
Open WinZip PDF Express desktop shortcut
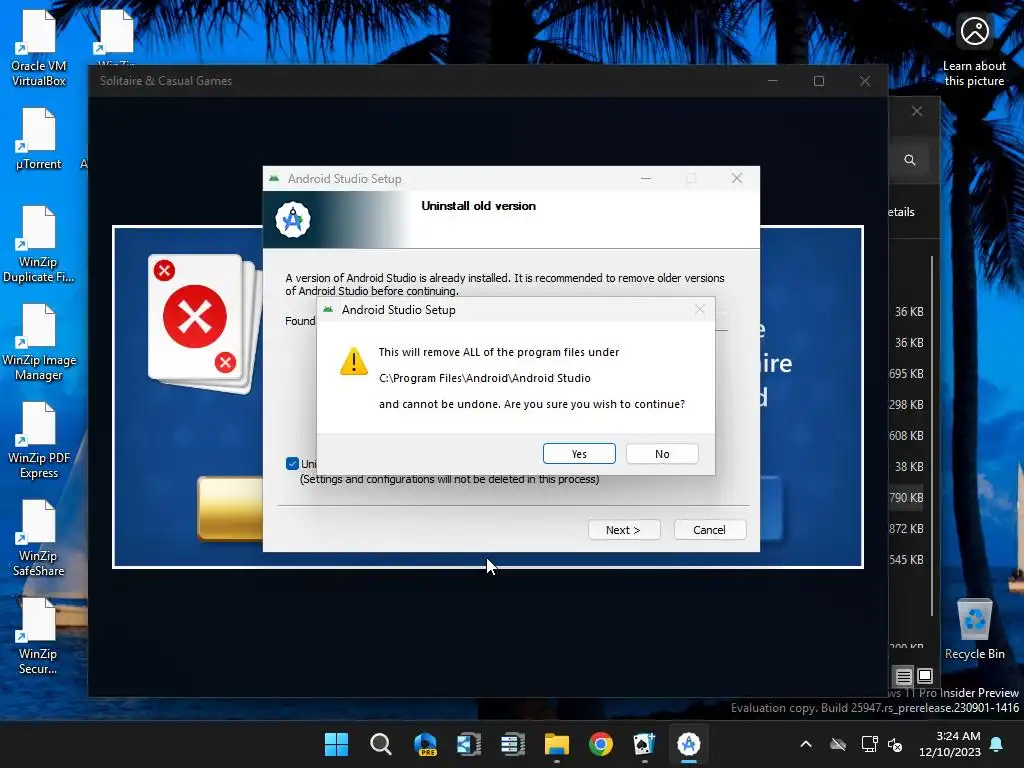39,441
